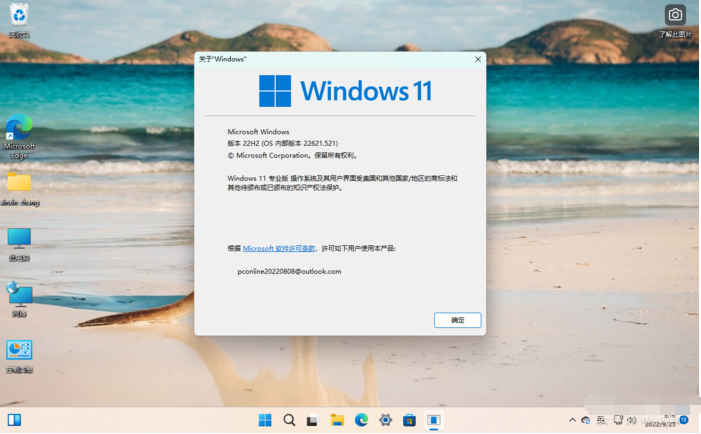Screen dimensions: 701x434
Task: Open Microsoft Store from taskbar
Action: pos(409,420)
